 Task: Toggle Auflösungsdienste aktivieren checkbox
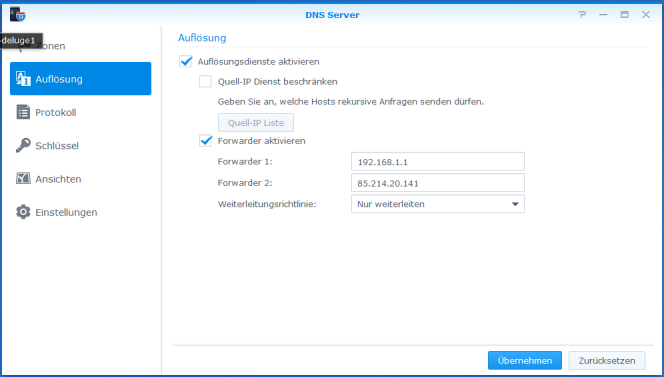pos(185,61)
